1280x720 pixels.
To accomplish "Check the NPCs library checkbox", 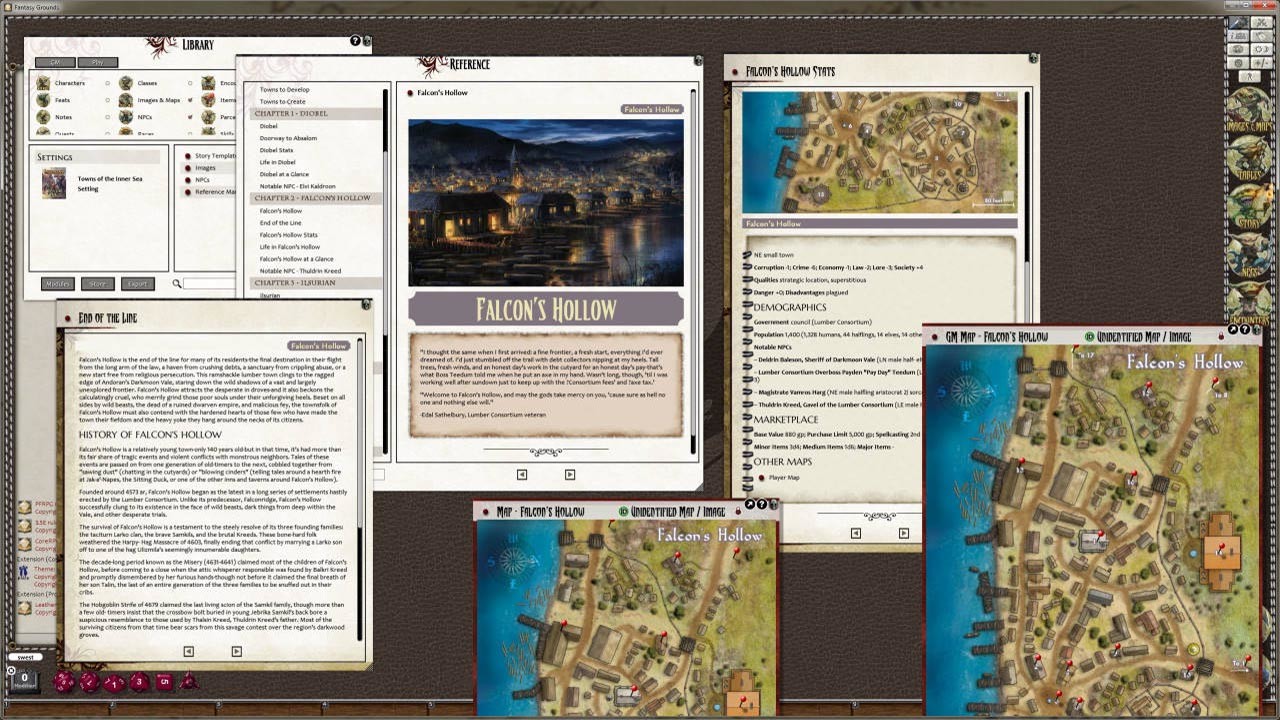I will coord(190,117).
